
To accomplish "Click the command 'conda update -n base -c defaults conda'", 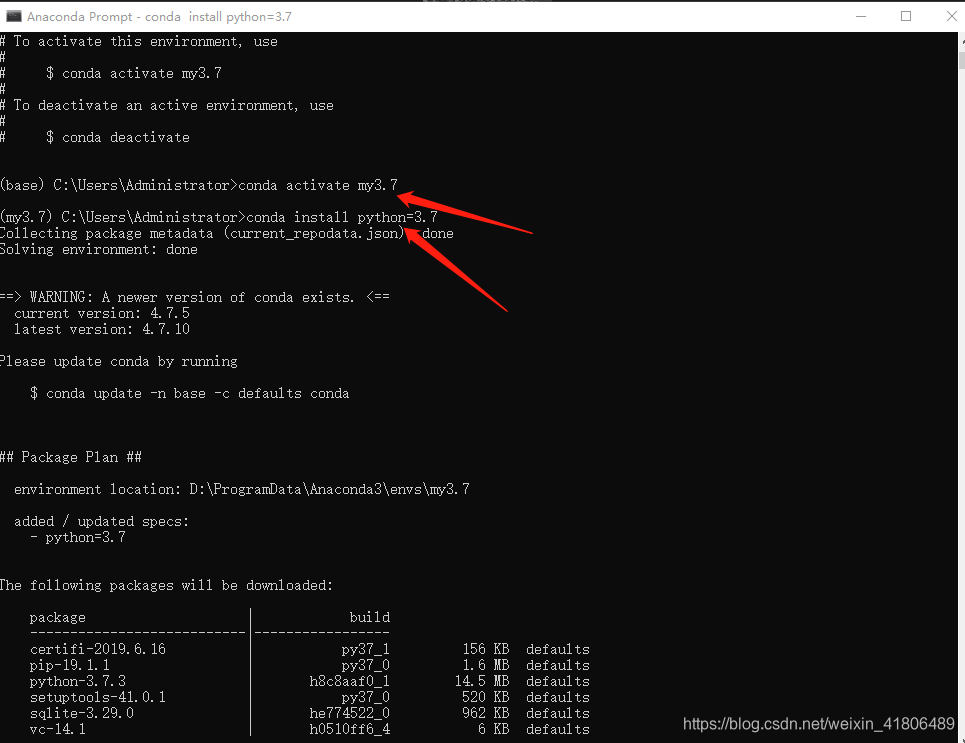I will coord(198,393).
